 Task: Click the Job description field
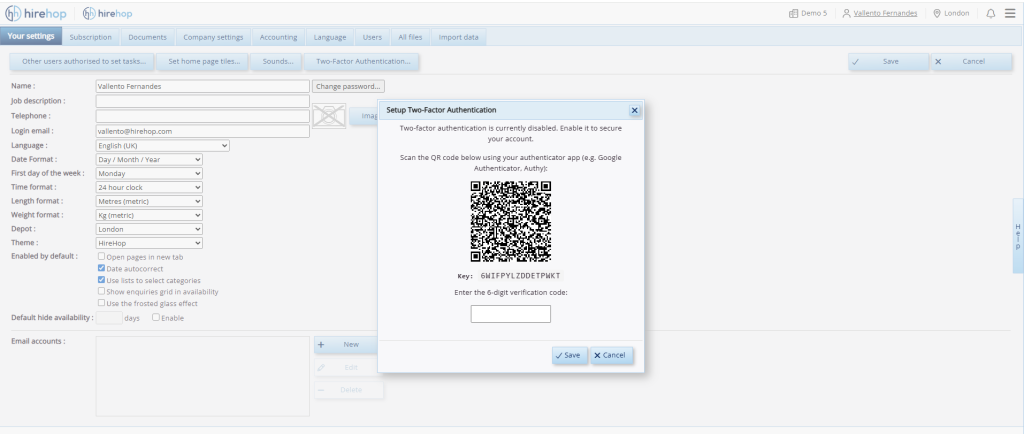click(202, 101)
